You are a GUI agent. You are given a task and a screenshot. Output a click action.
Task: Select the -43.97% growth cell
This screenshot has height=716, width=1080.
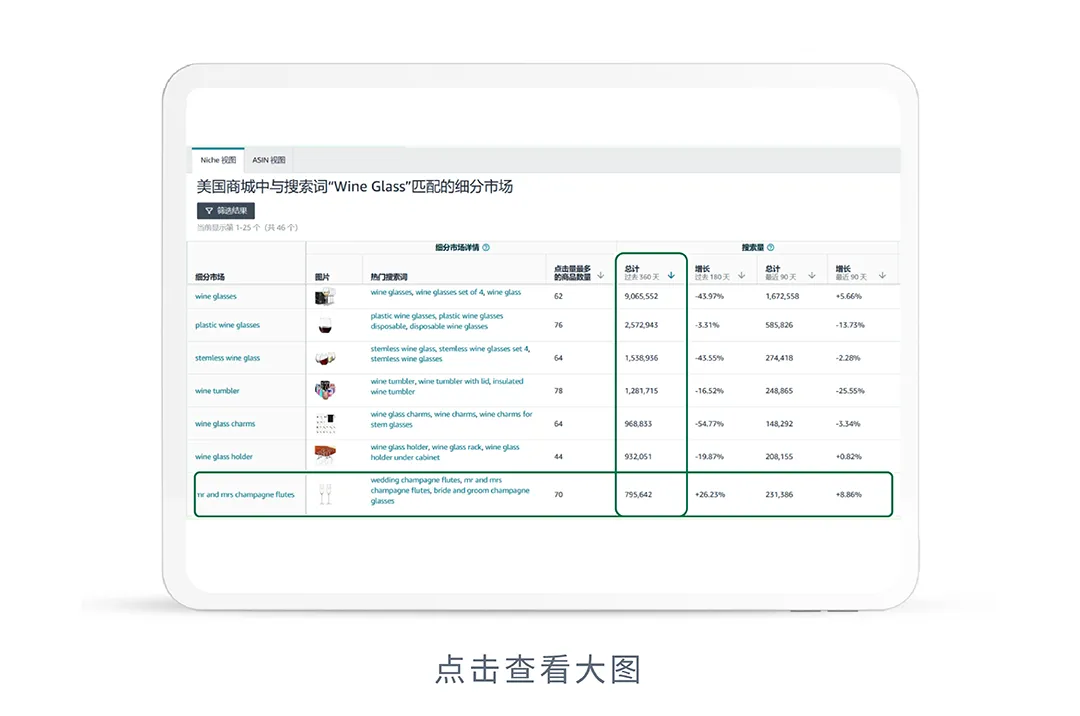[x=709, y=296]
